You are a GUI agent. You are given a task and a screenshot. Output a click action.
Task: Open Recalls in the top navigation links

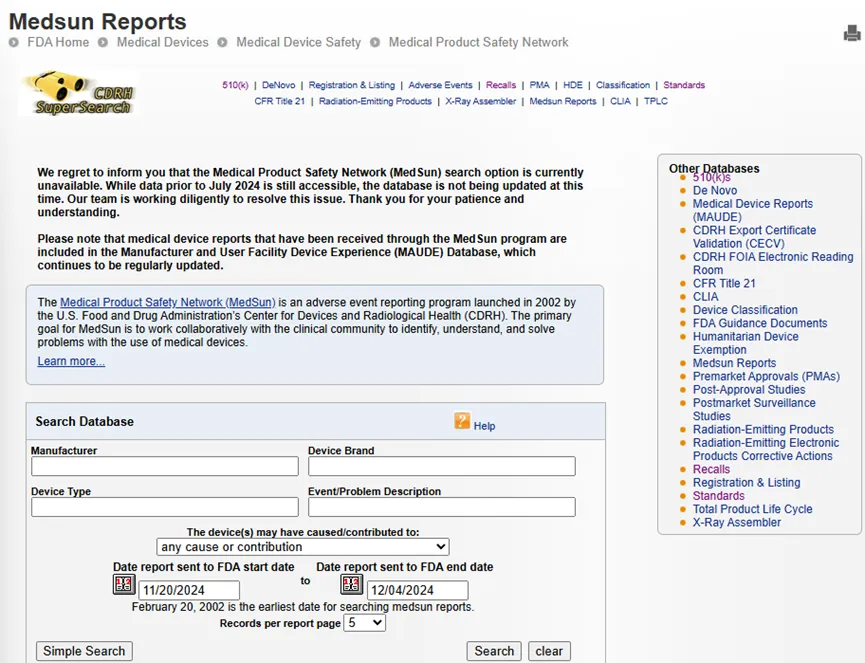(501, 85)
